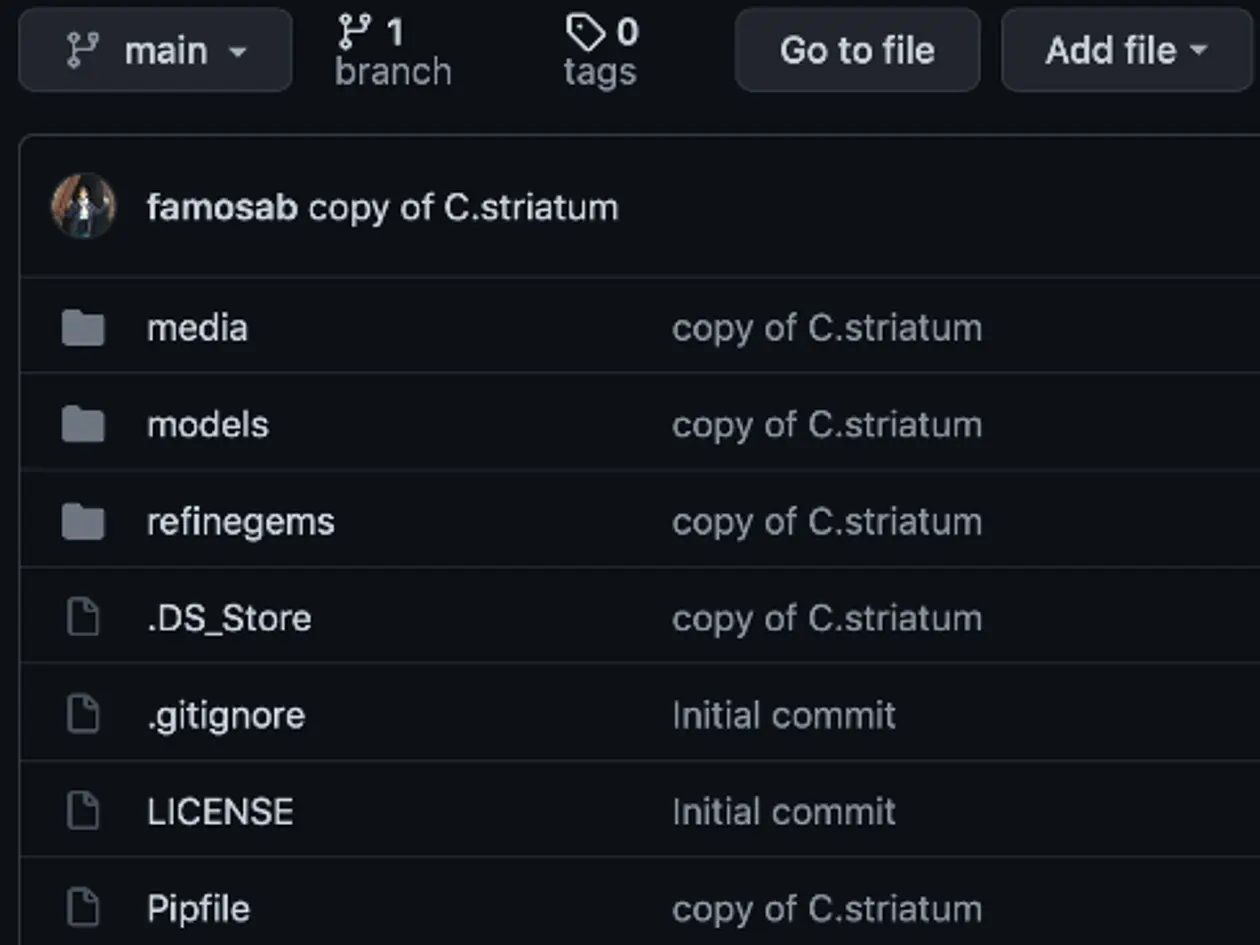The height and width of the screenshot is (945, 1260).
Task: Open the main branch selector dropdown
Action: click(155, 50)
